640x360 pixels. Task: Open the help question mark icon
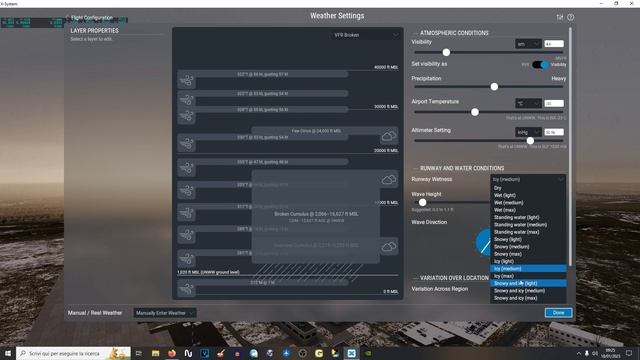[x=571, y=17]
